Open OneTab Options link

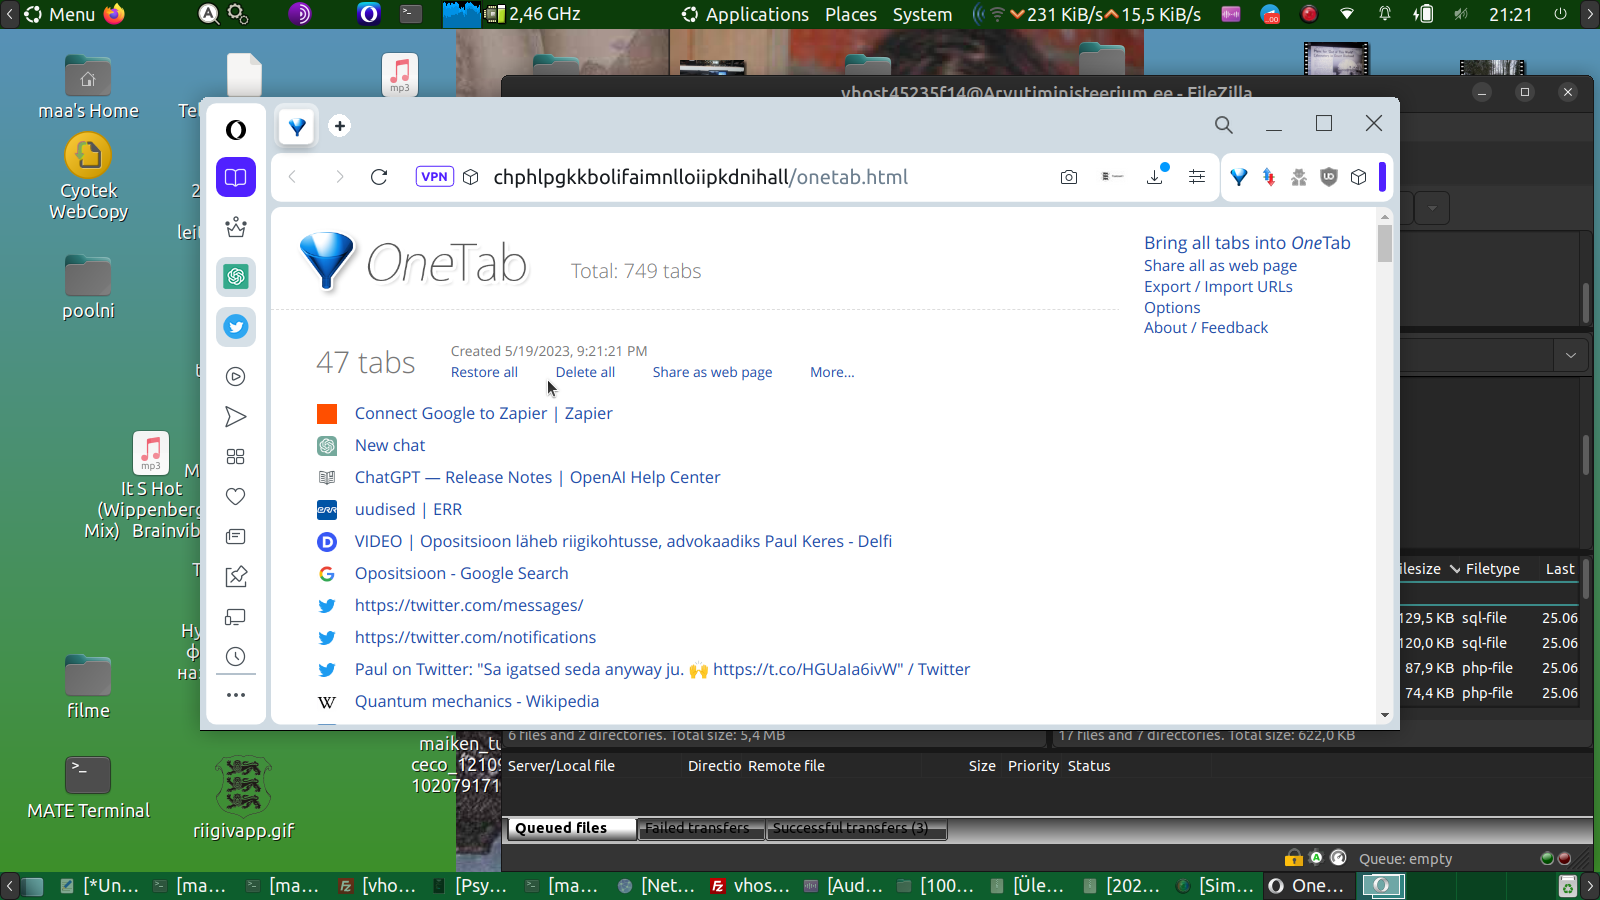(x=1172, y=308)
